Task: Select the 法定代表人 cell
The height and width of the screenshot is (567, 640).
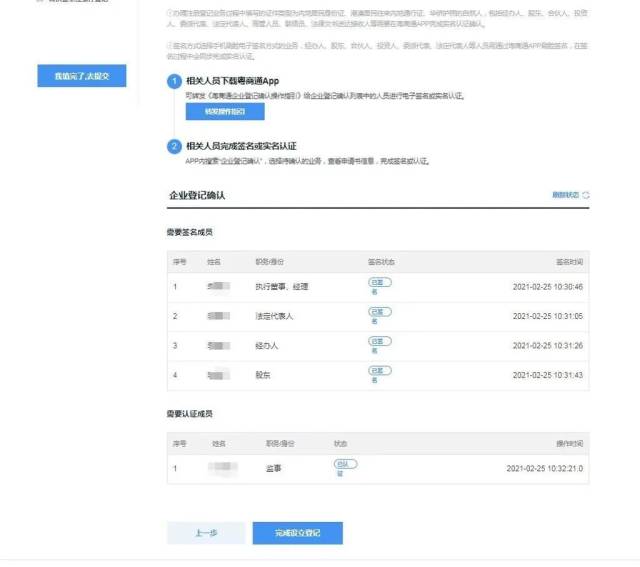Action: [274, 316]
